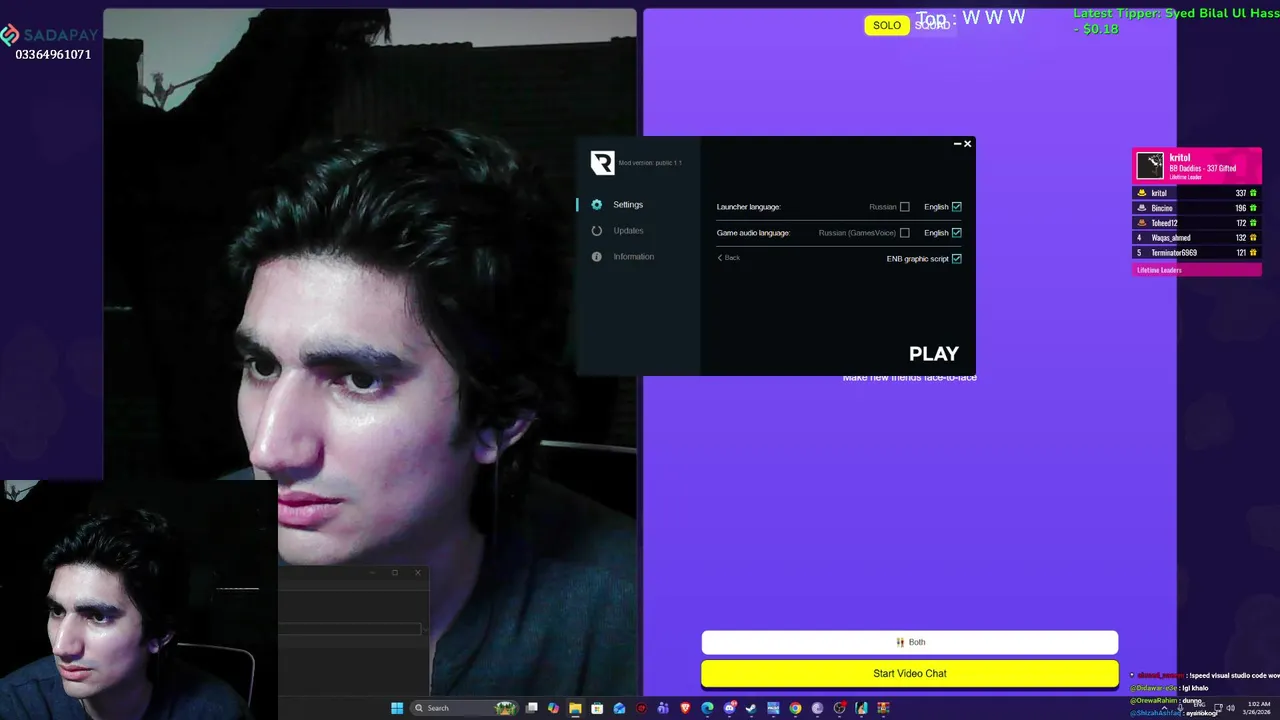Open Google Chrome from the taskbar
Image resolution: width=1280 pixels, height=720 pixels.
pyautogui.click(x=795, y=708)
